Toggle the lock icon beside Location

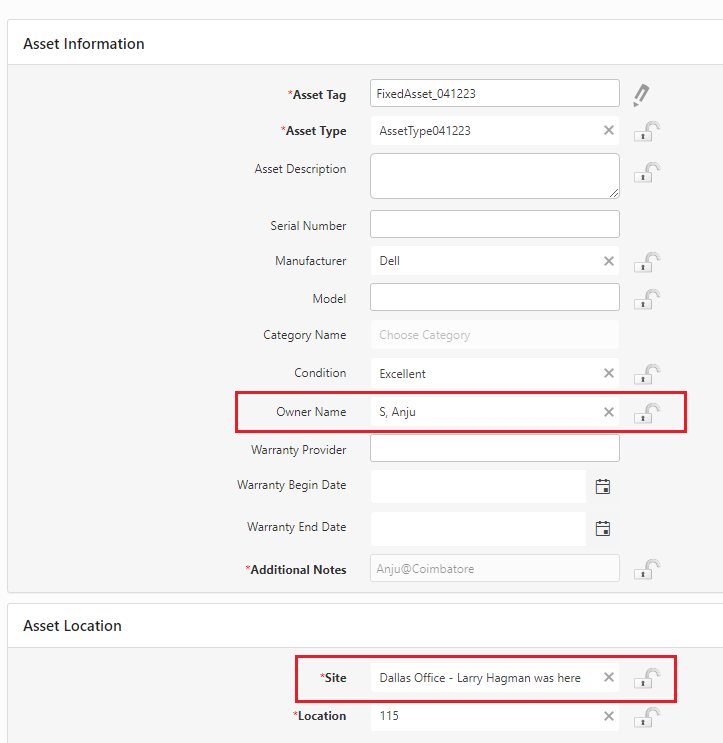[x=647, y=717]
